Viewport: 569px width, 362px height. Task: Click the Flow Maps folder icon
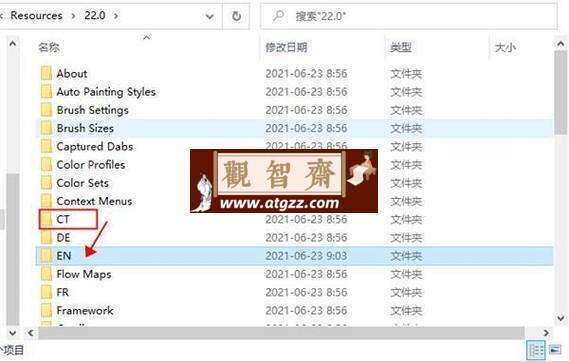pos(46,274)
